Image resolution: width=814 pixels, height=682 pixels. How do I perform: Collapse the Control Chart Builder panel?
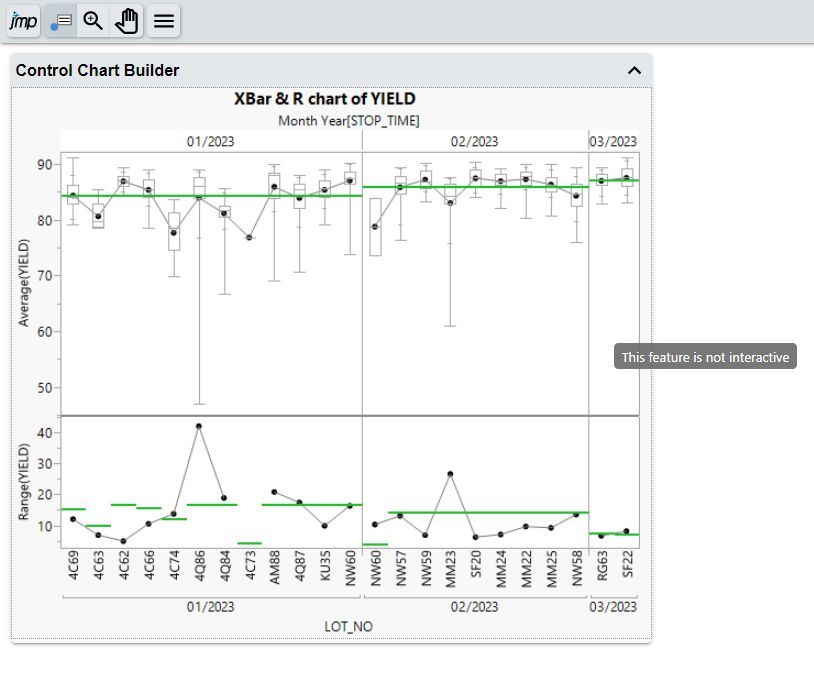tap(633, 70)
